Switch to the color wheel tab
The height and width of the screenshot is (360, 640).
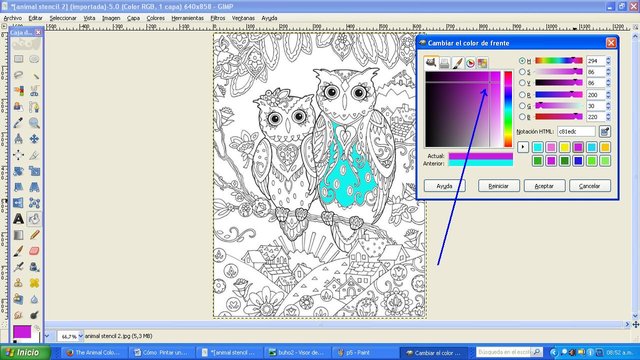pyautogui.click(x=470, y=63)
